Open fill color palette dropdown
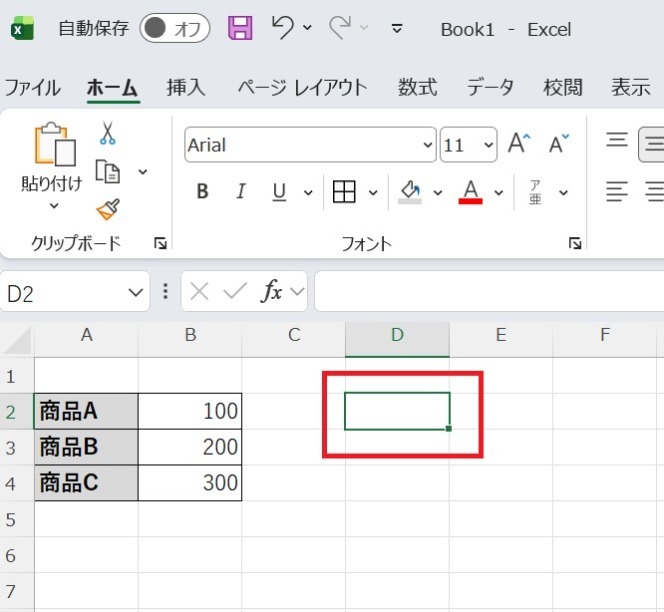Image resolution: width=664 pixels, height=612 pixels. click(438, 193)
